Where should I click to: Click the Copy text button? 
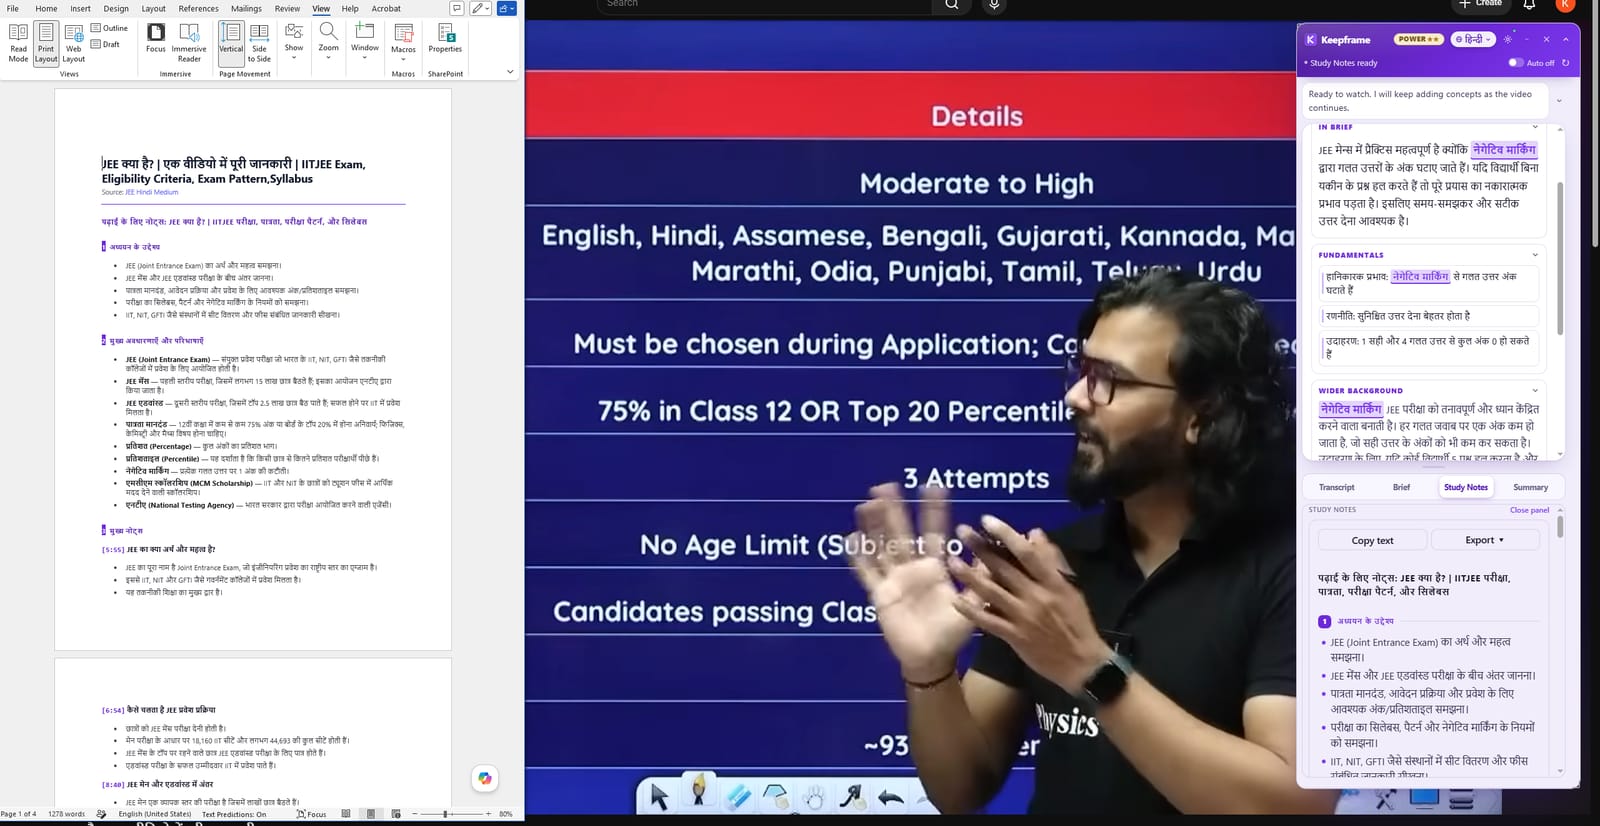tap(1372, 540)
